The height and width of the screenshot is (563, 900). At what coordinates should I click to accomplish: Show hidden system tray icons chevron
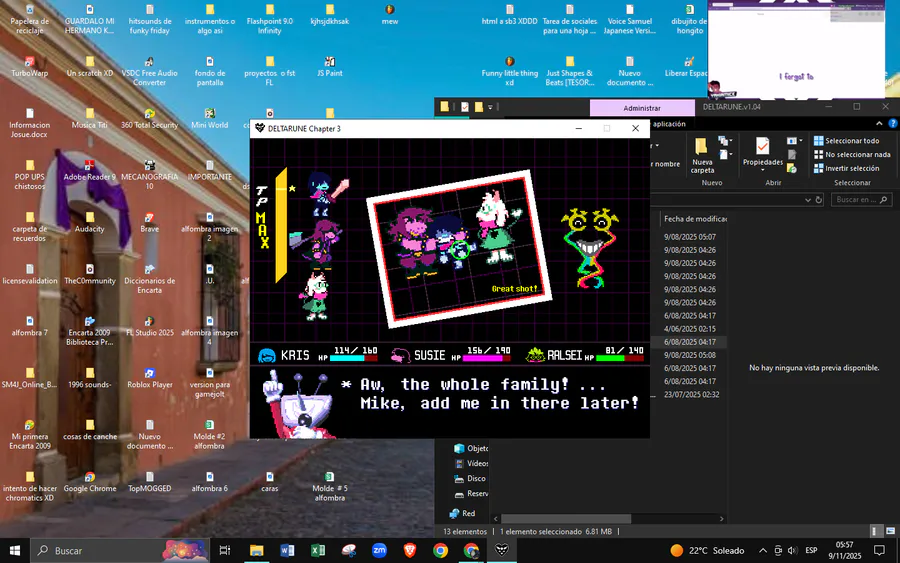tap(762, 550)
